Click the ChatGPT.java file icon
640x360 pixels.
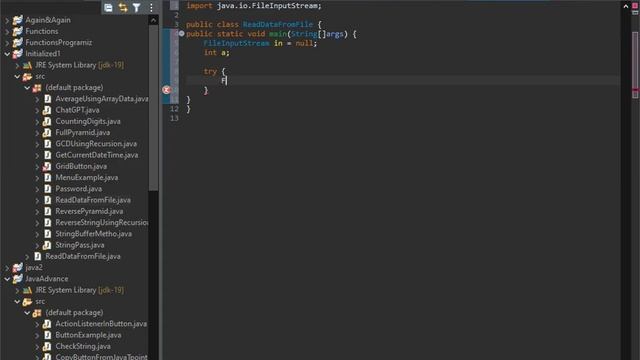[x=47, y=110]
